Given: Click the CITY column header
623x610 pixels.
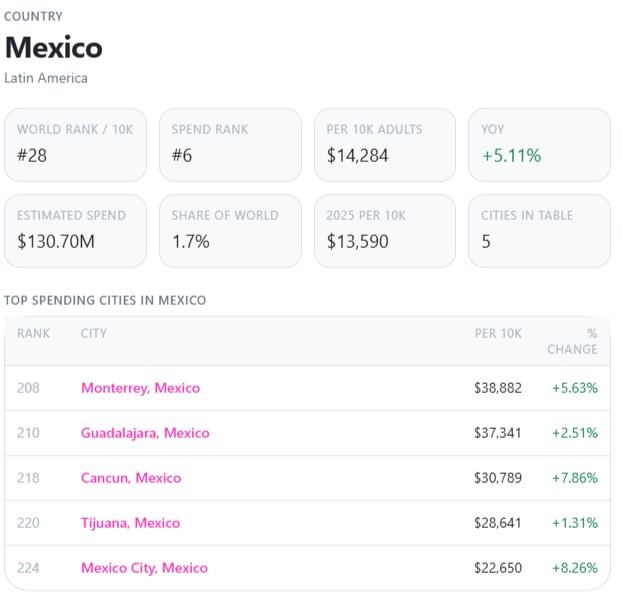Looking at the screenshot, I should (94, 333).
